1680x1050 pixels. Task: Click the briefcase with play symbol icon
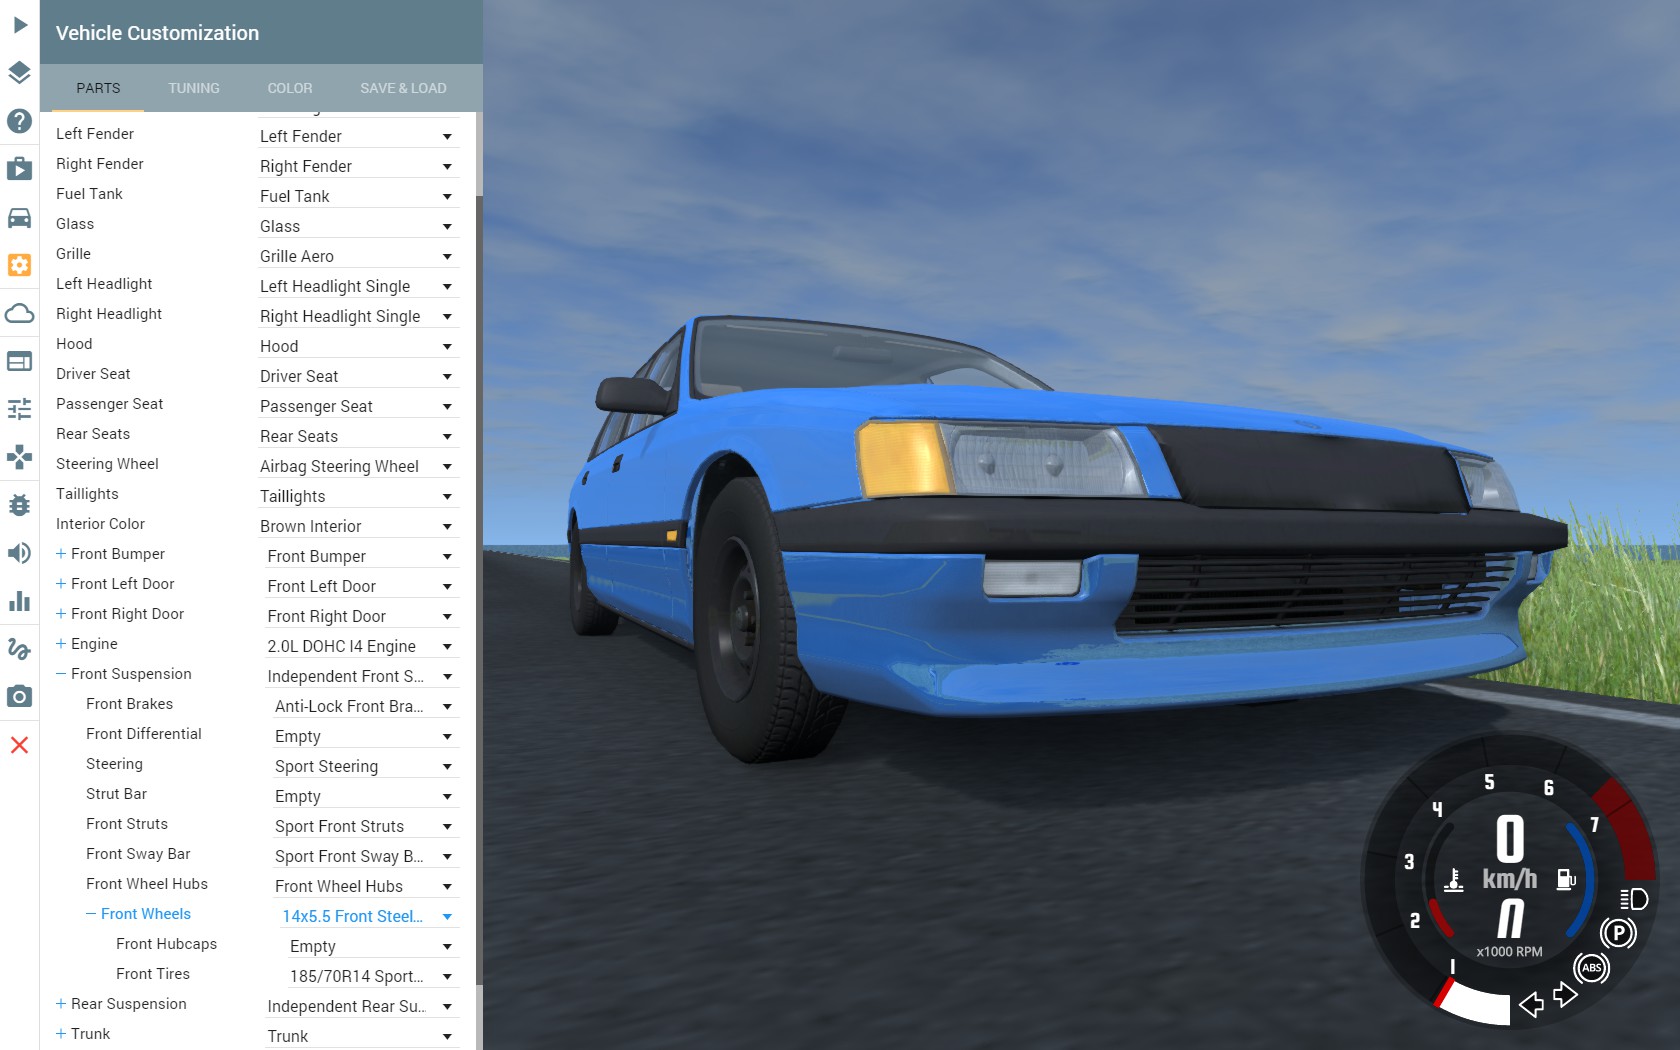(19, 168)
